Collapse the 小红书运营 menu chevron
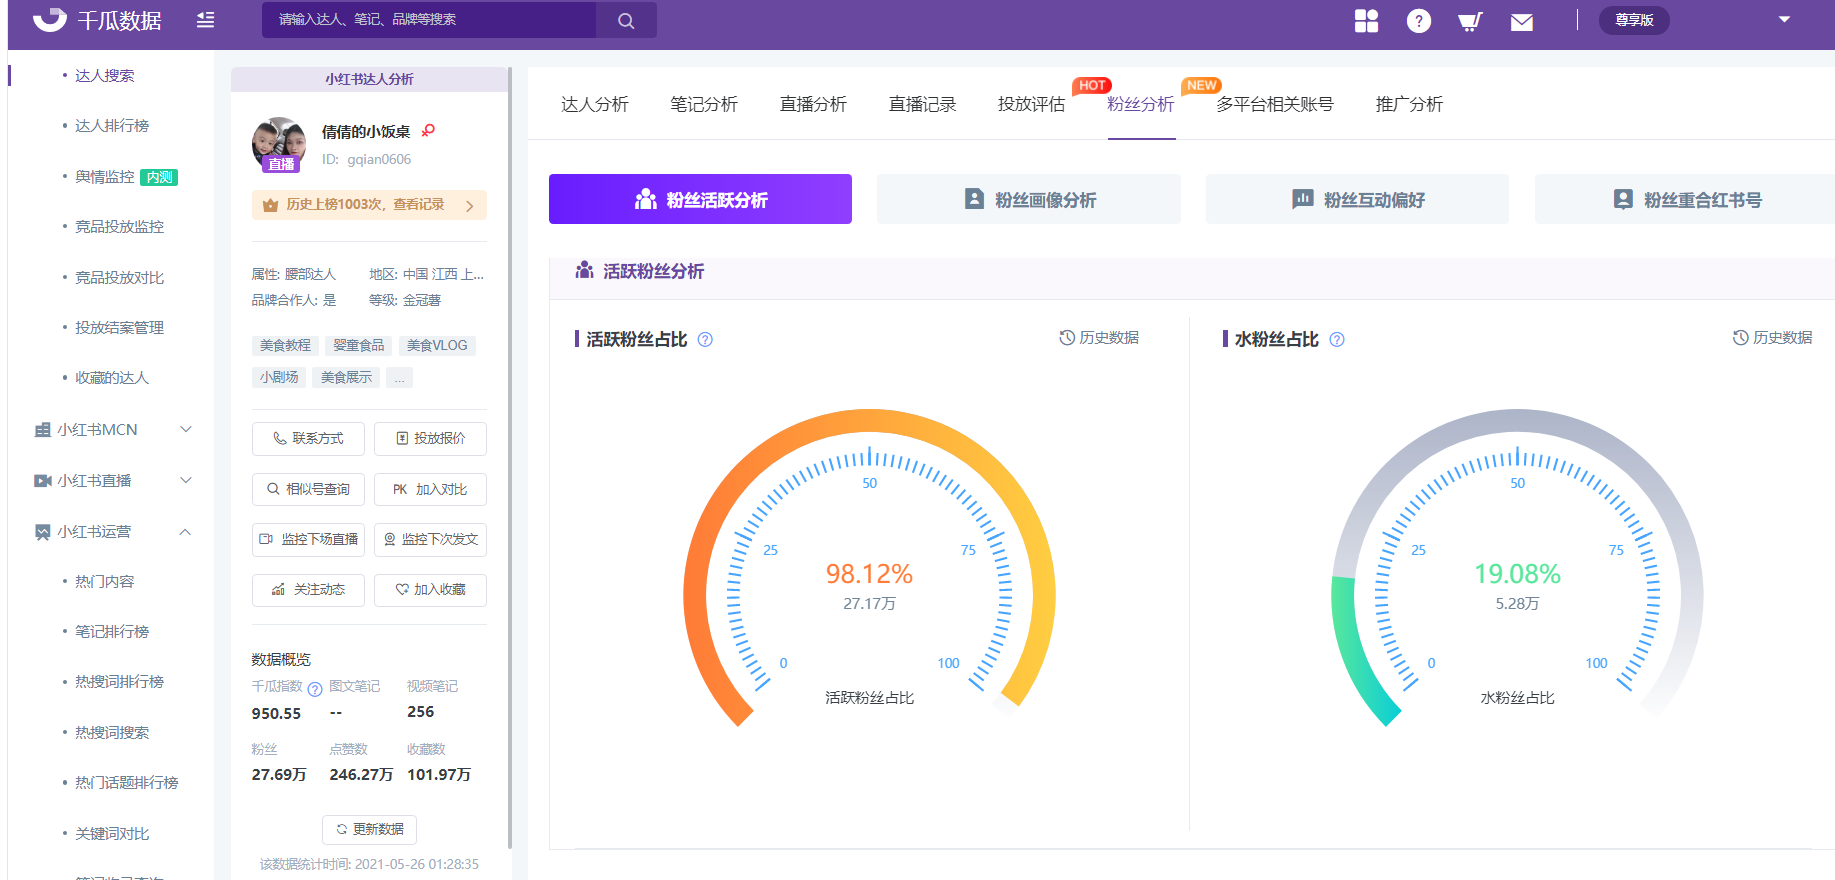The height and width of the screenshot is (880, 1835). pyautogui.click(x=186, y=532)
